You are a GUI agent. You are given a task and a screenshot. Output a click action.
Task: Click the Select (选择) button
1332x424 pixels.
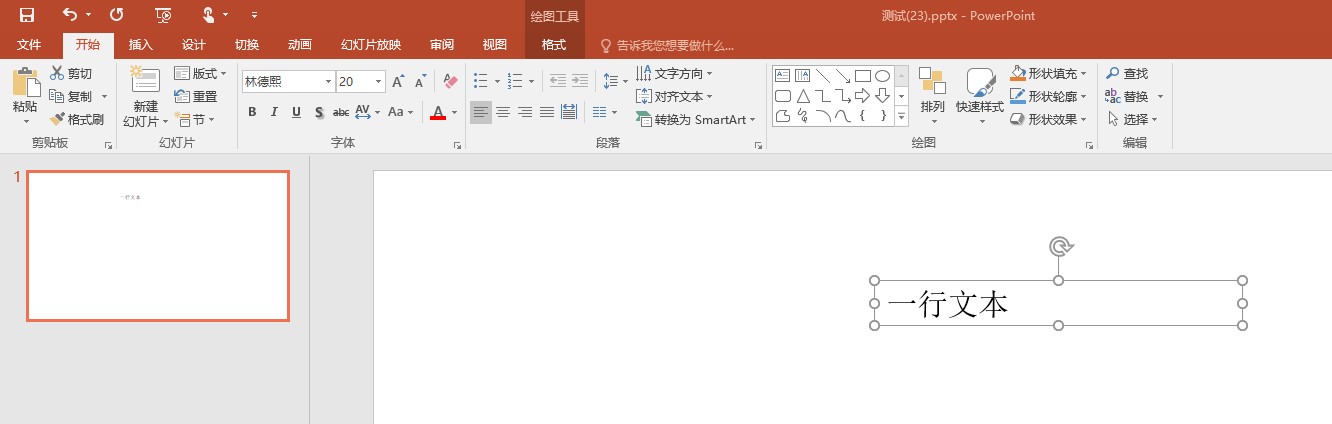(1132, 119)
